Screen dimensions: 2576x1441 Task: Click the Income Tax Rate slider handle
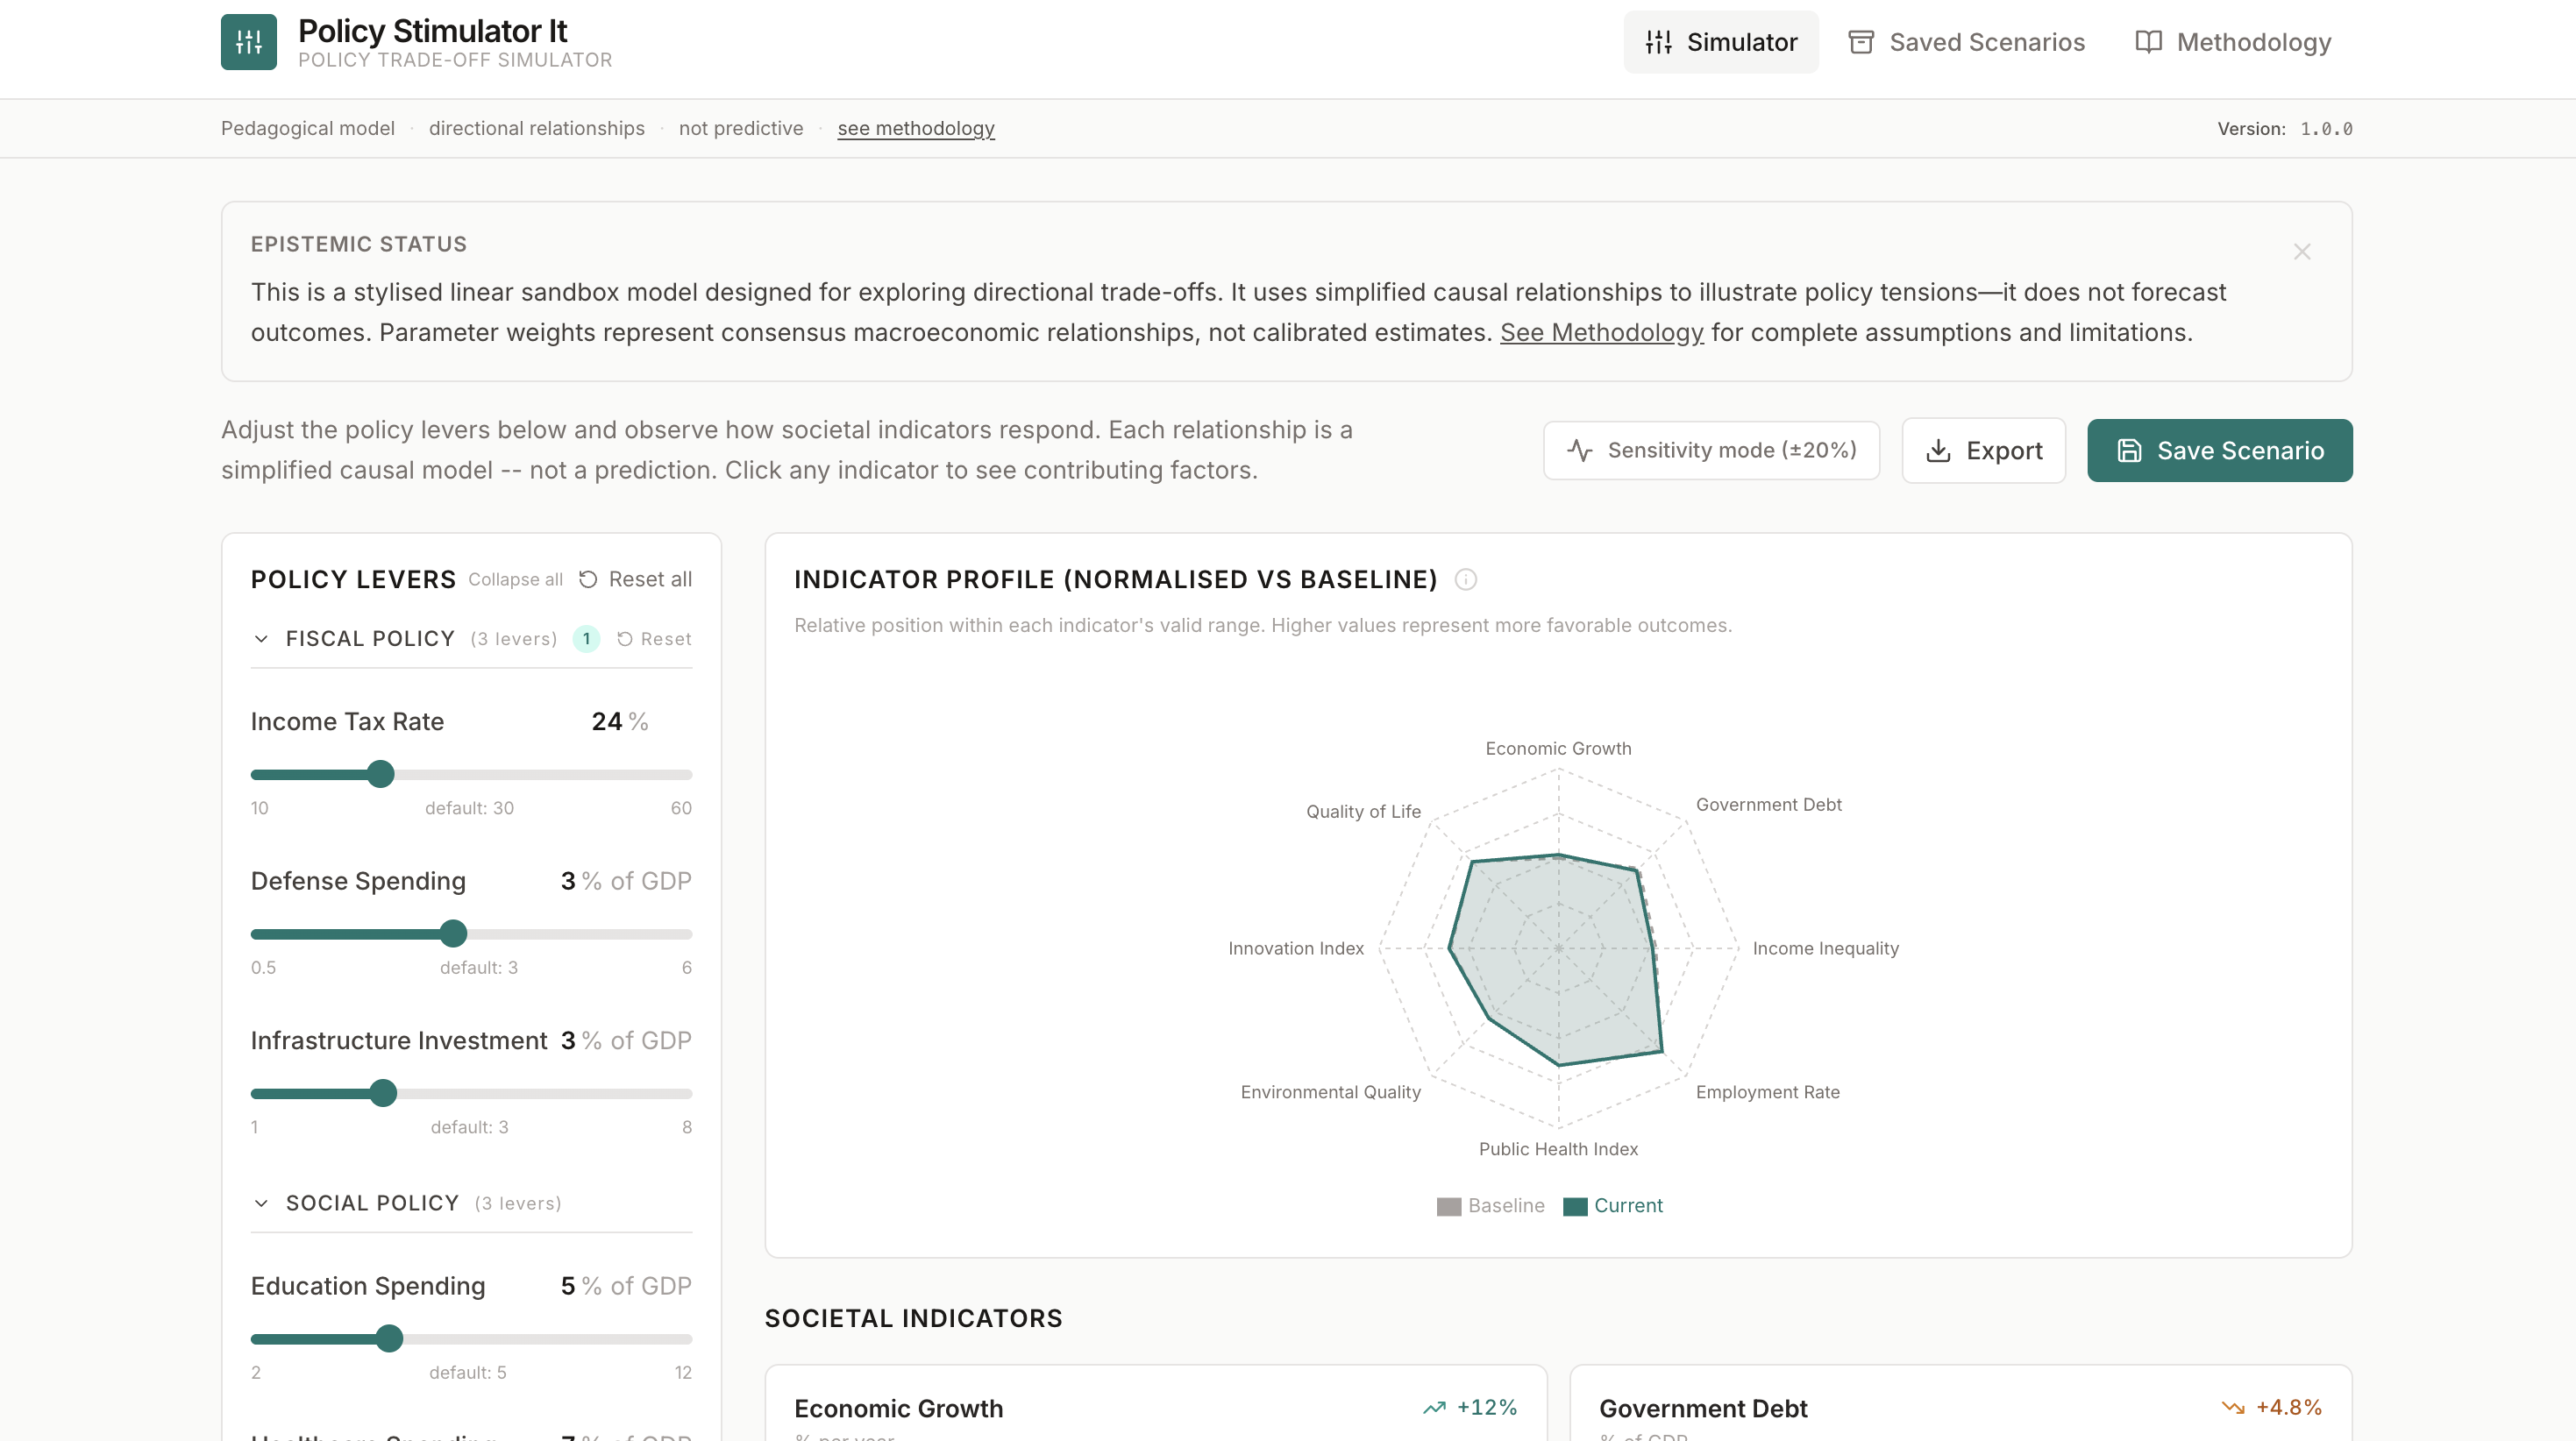click(x=380, y=774)
